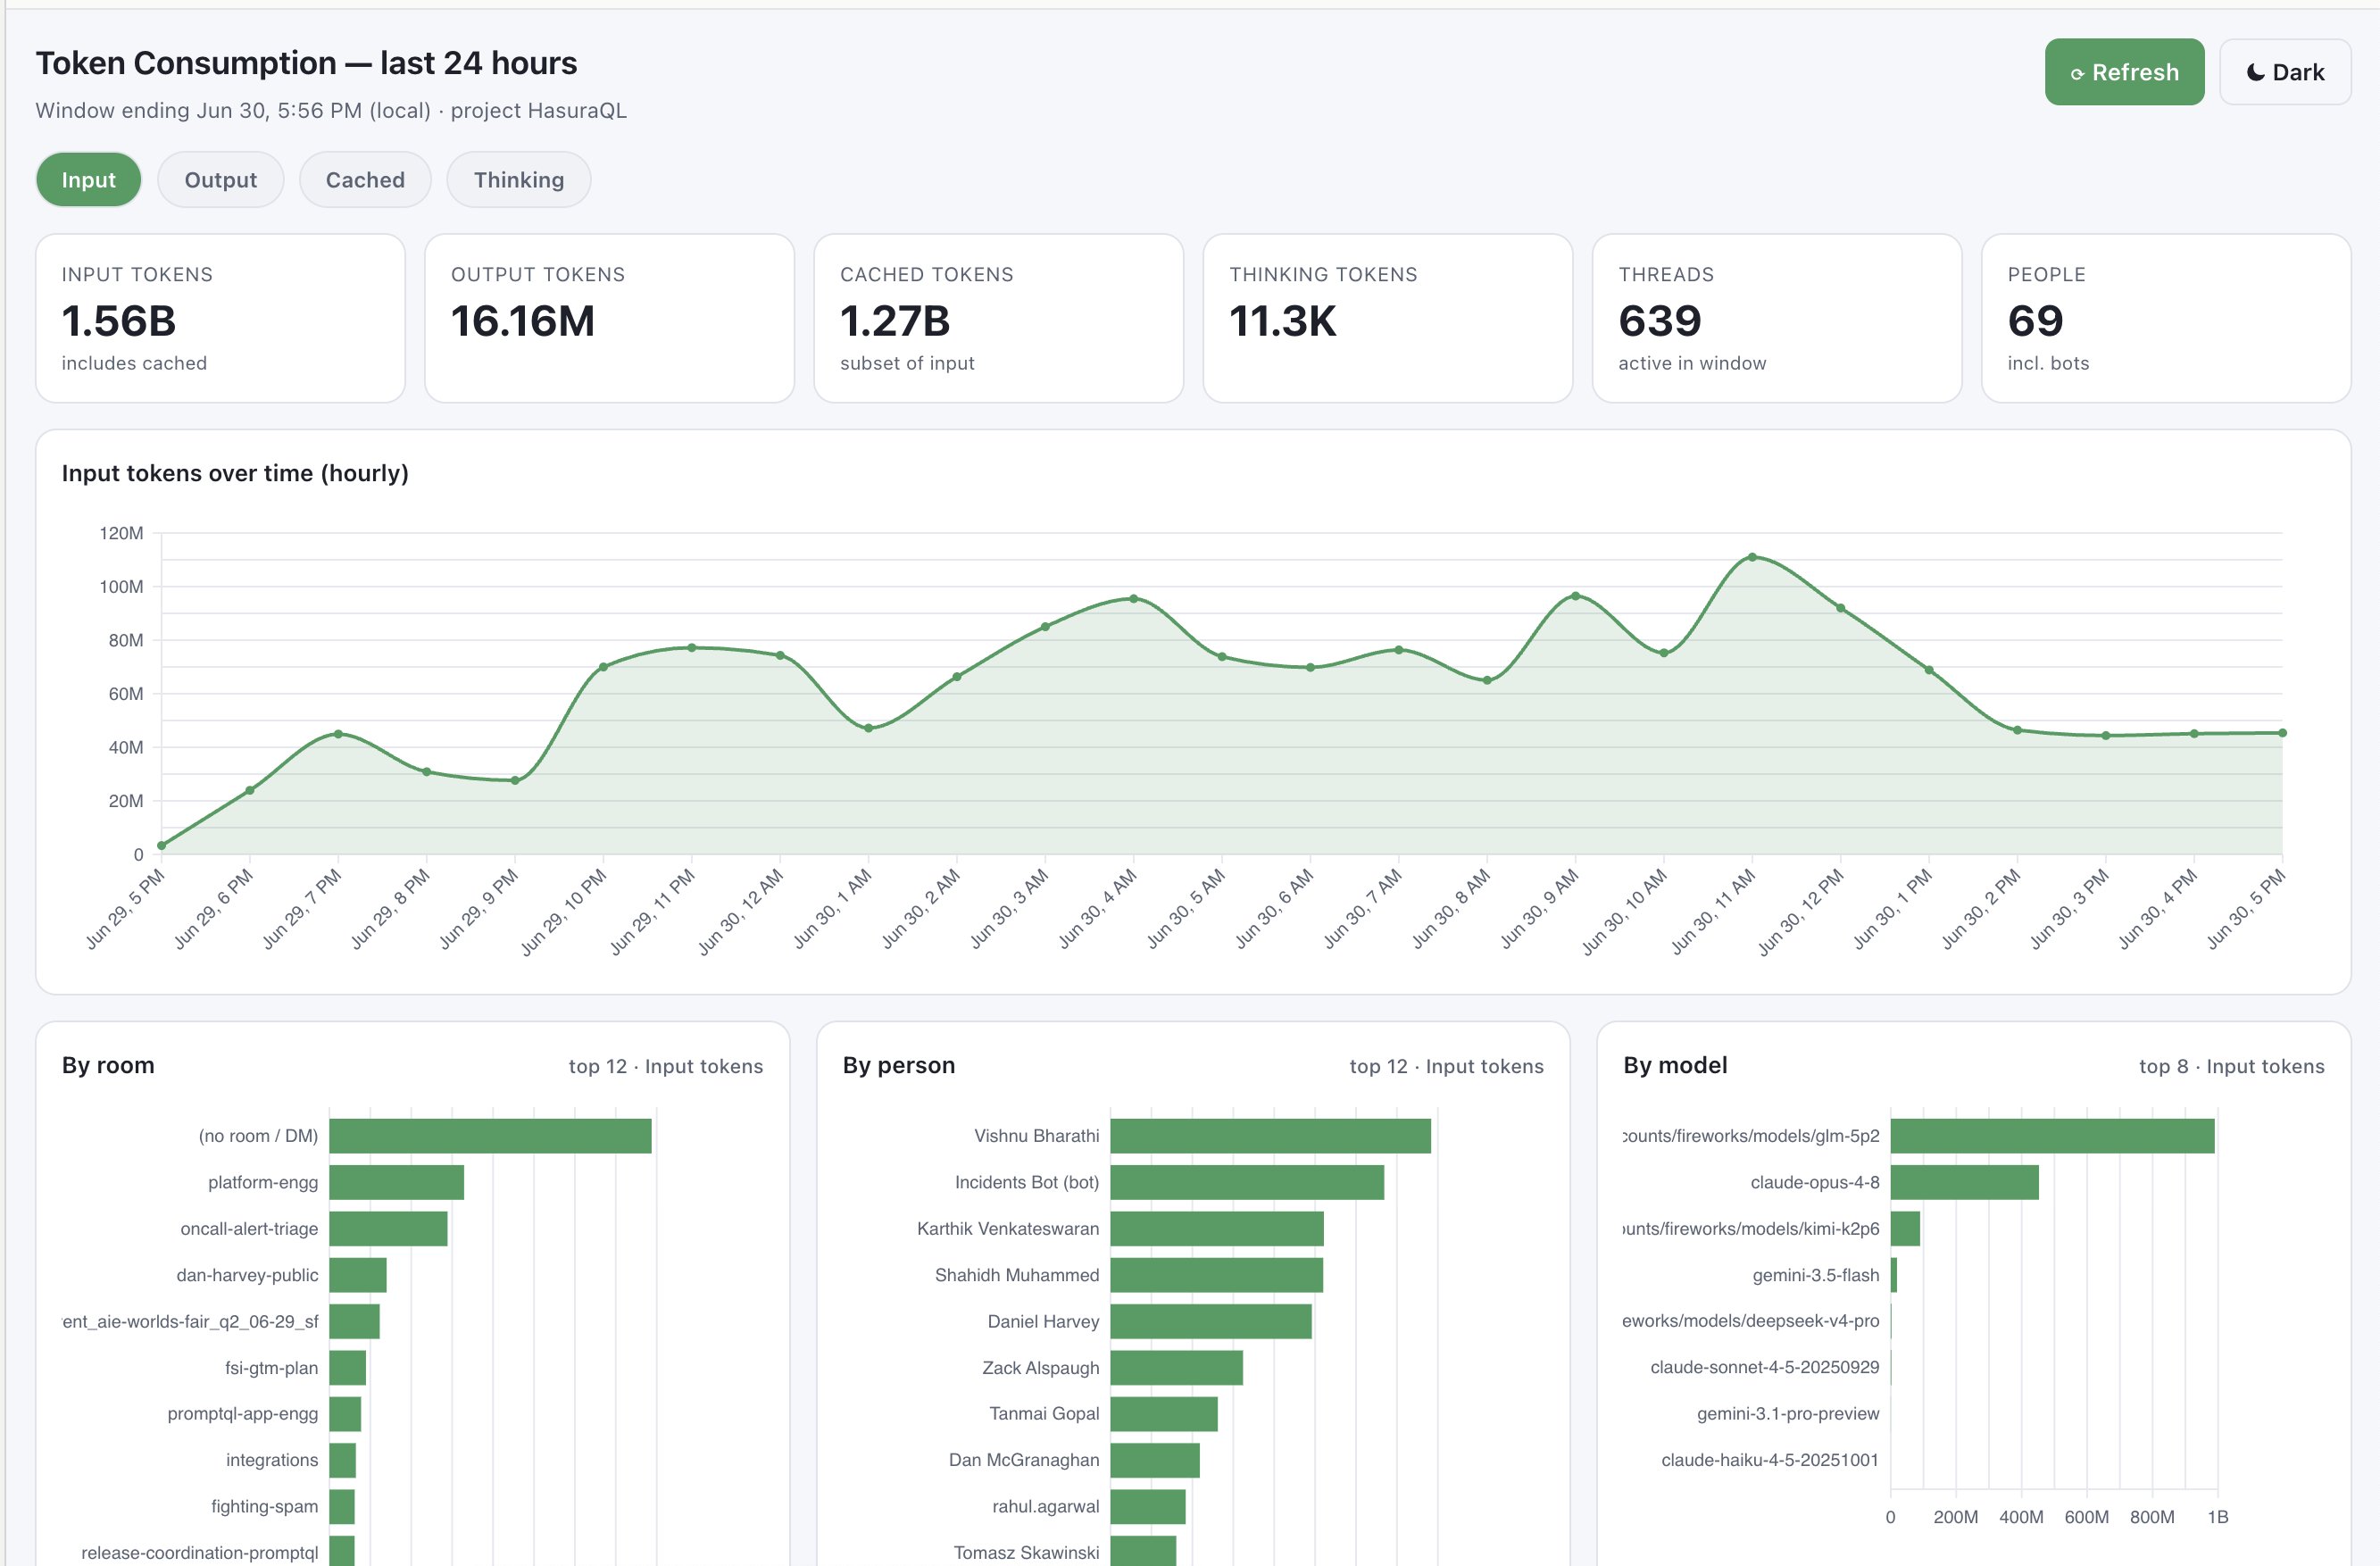Click the 1B axis label in By model
The image size is (2380, 1566).
click(x=2218, y=1517)
